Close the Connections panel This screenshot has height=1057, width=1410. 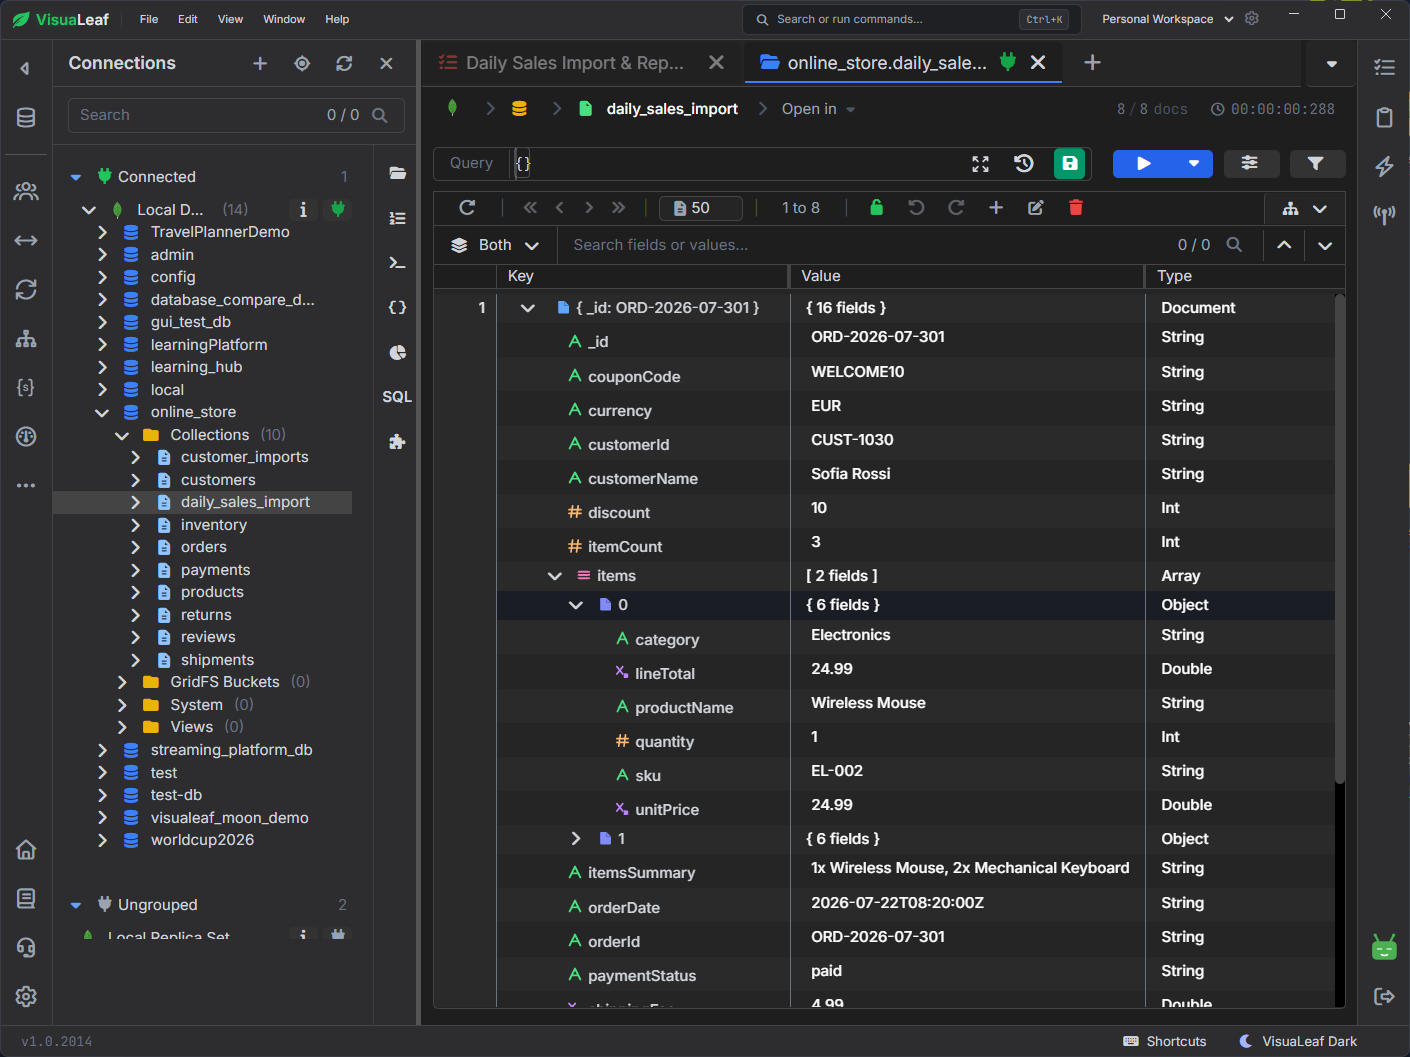tap(386, 63)
